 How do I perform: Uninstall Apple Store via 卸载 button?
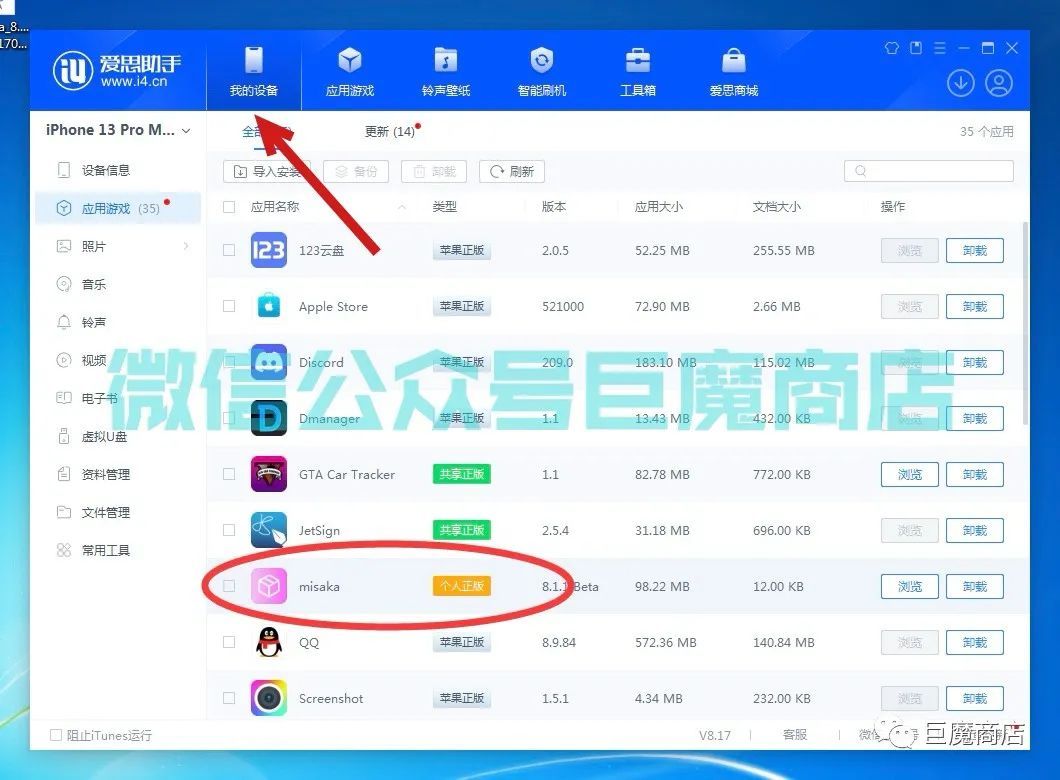click(x=974, y=306)
